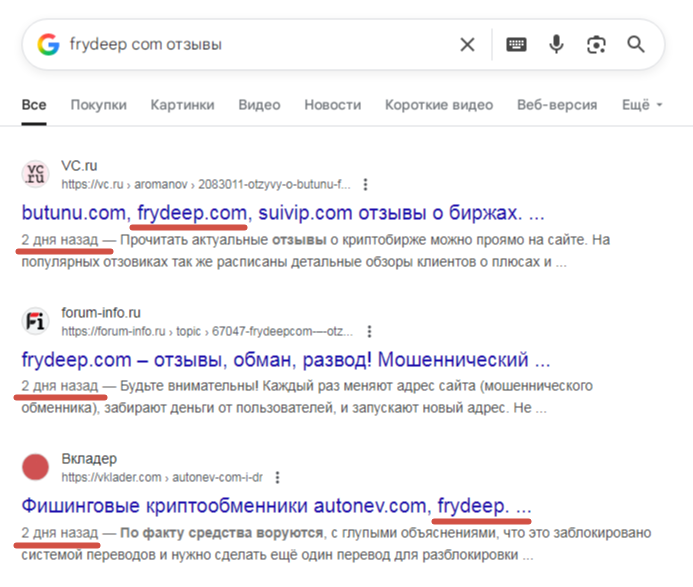This screenshot has width=693, height=587.
Task: Click the magnifying glass search button
Action: [x=636, y=44]
